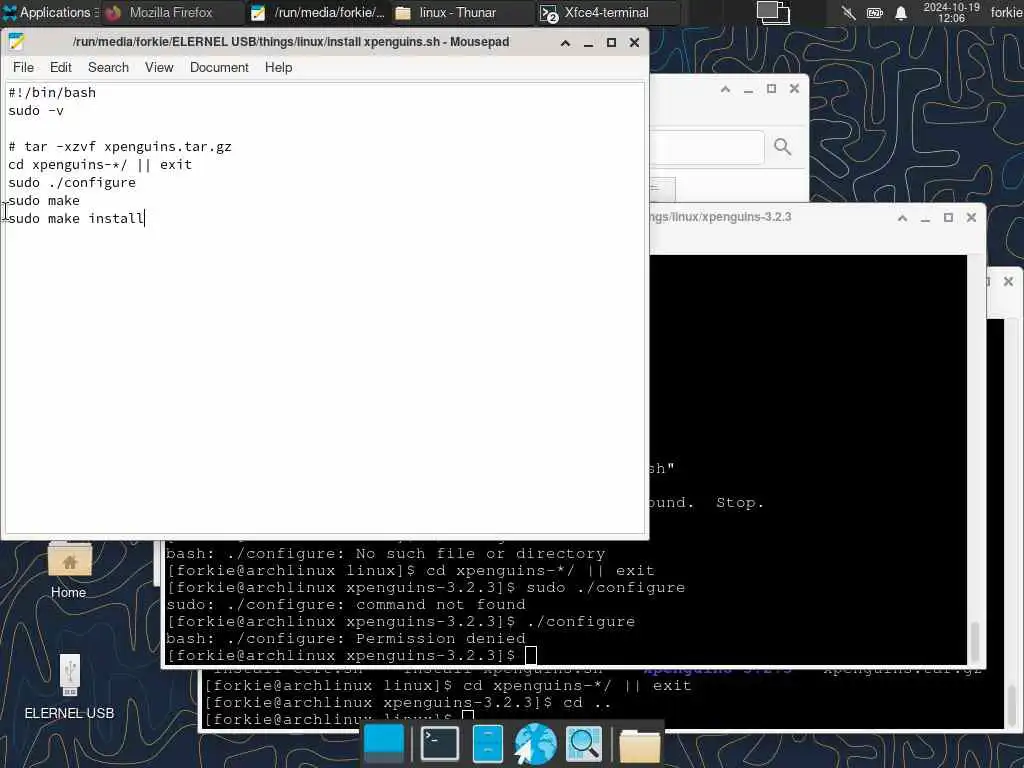Image resolution: width=1024 pixels, height=768 pixels.
Task: Open the Home desktop icon
Action: [69, 571]
